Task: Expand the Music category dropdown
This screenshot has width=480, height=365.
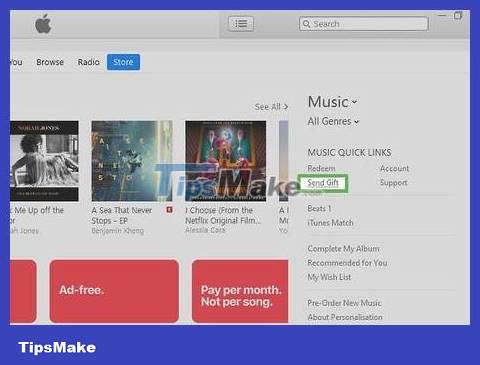Action: 332,102
